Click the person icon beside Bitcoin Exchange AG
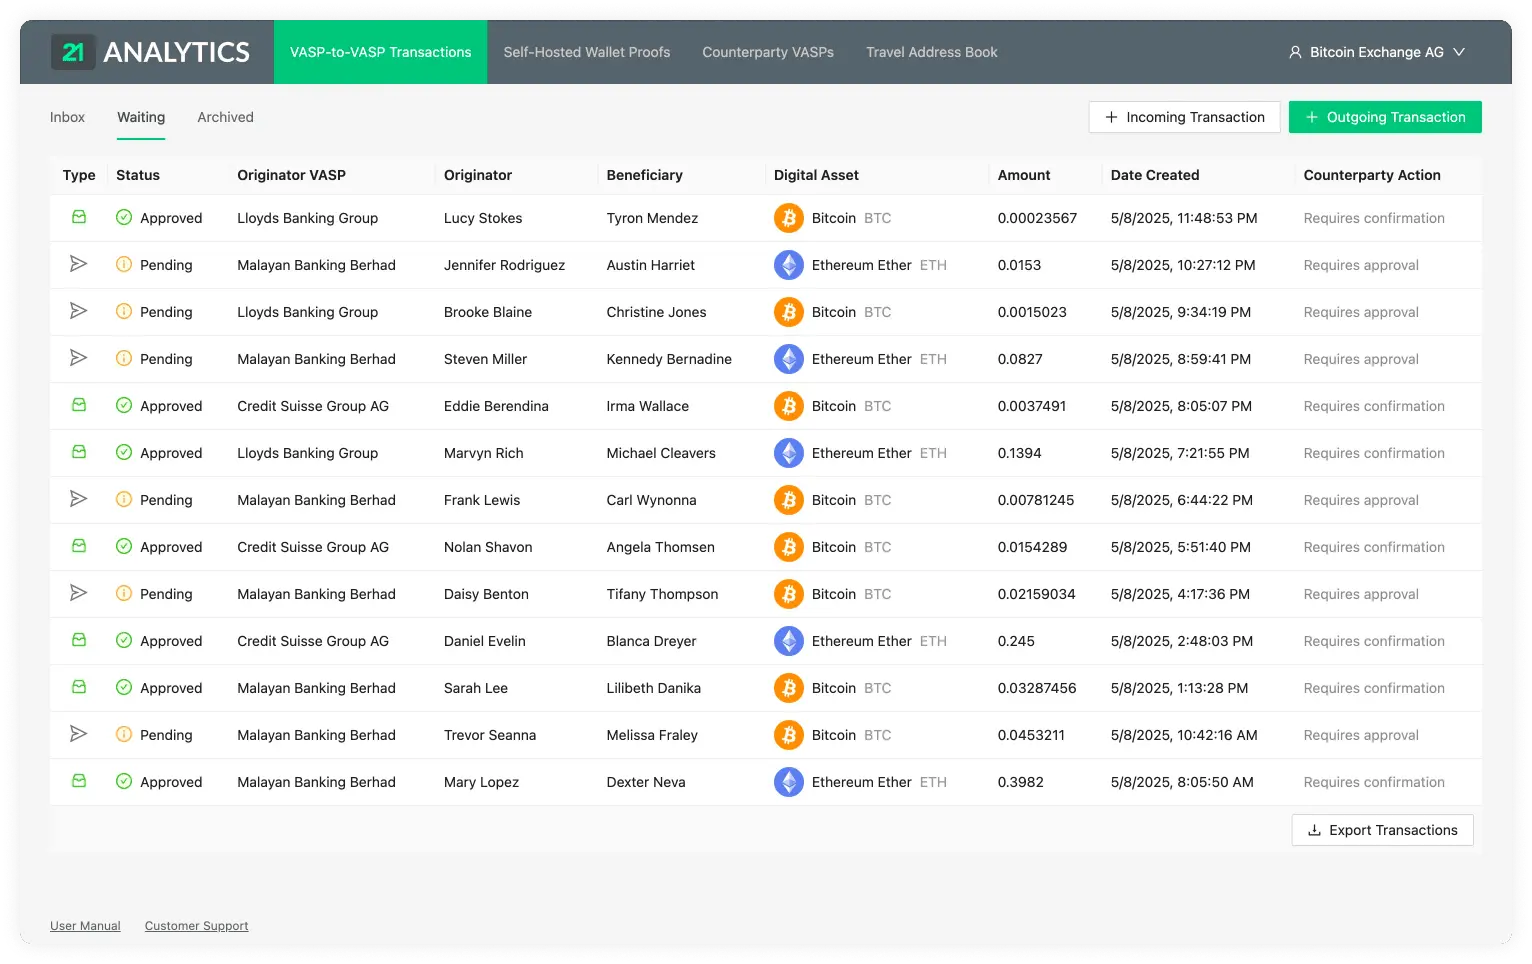1532x964 pixels. click(x=1295, y=51)
